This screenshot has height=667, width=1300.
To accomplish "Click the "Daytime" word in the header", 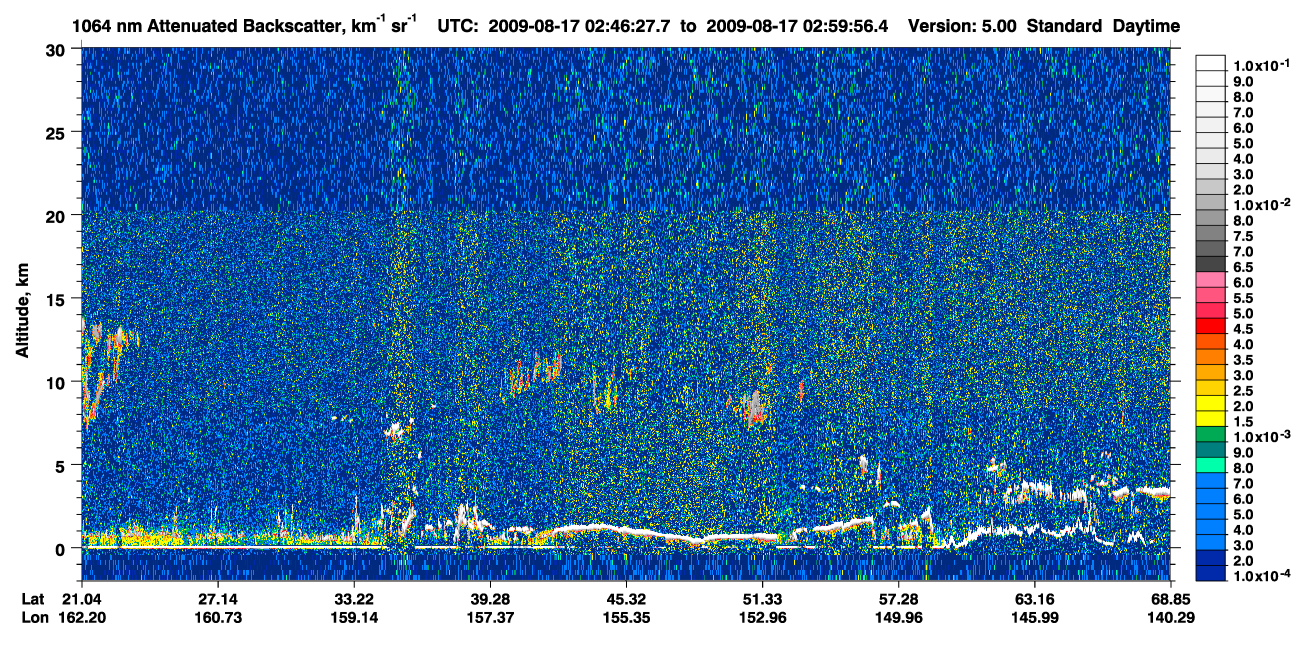I will 1147,26.
